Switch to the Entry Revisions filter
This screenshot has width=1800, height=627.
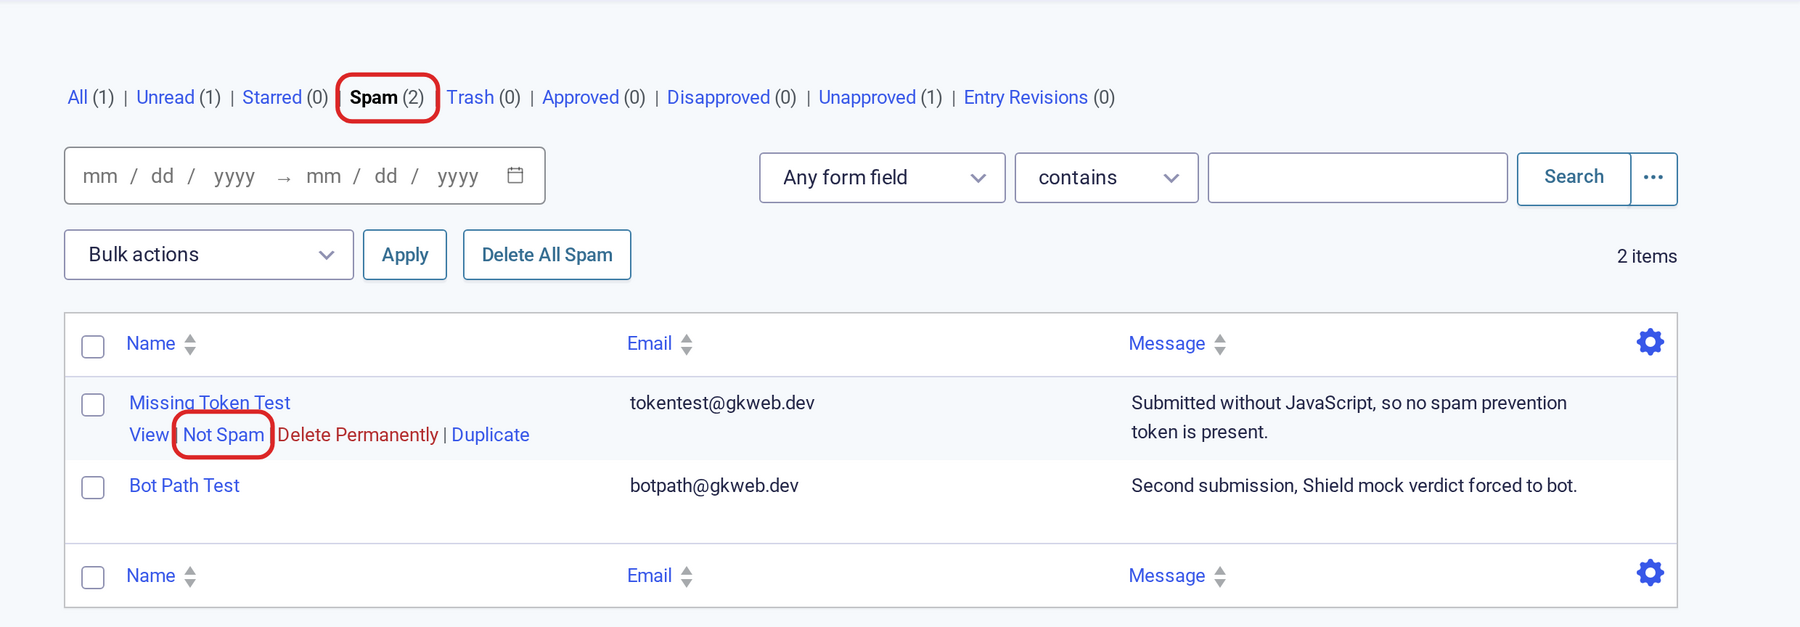point(1025,97)
